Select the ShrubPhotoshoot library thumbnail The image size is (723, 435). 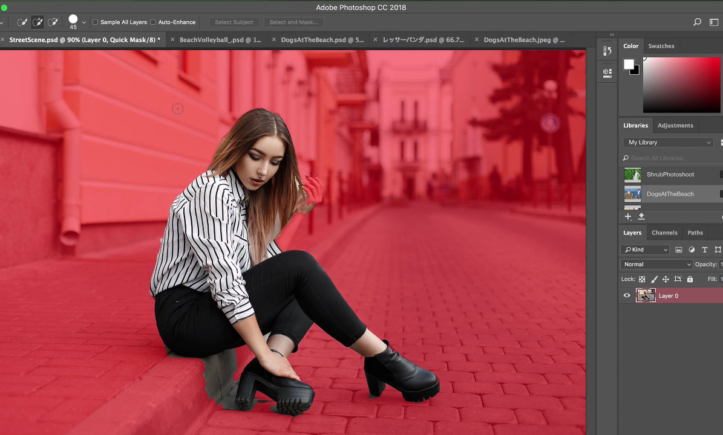pyautogui.click(x=632, y=174)
